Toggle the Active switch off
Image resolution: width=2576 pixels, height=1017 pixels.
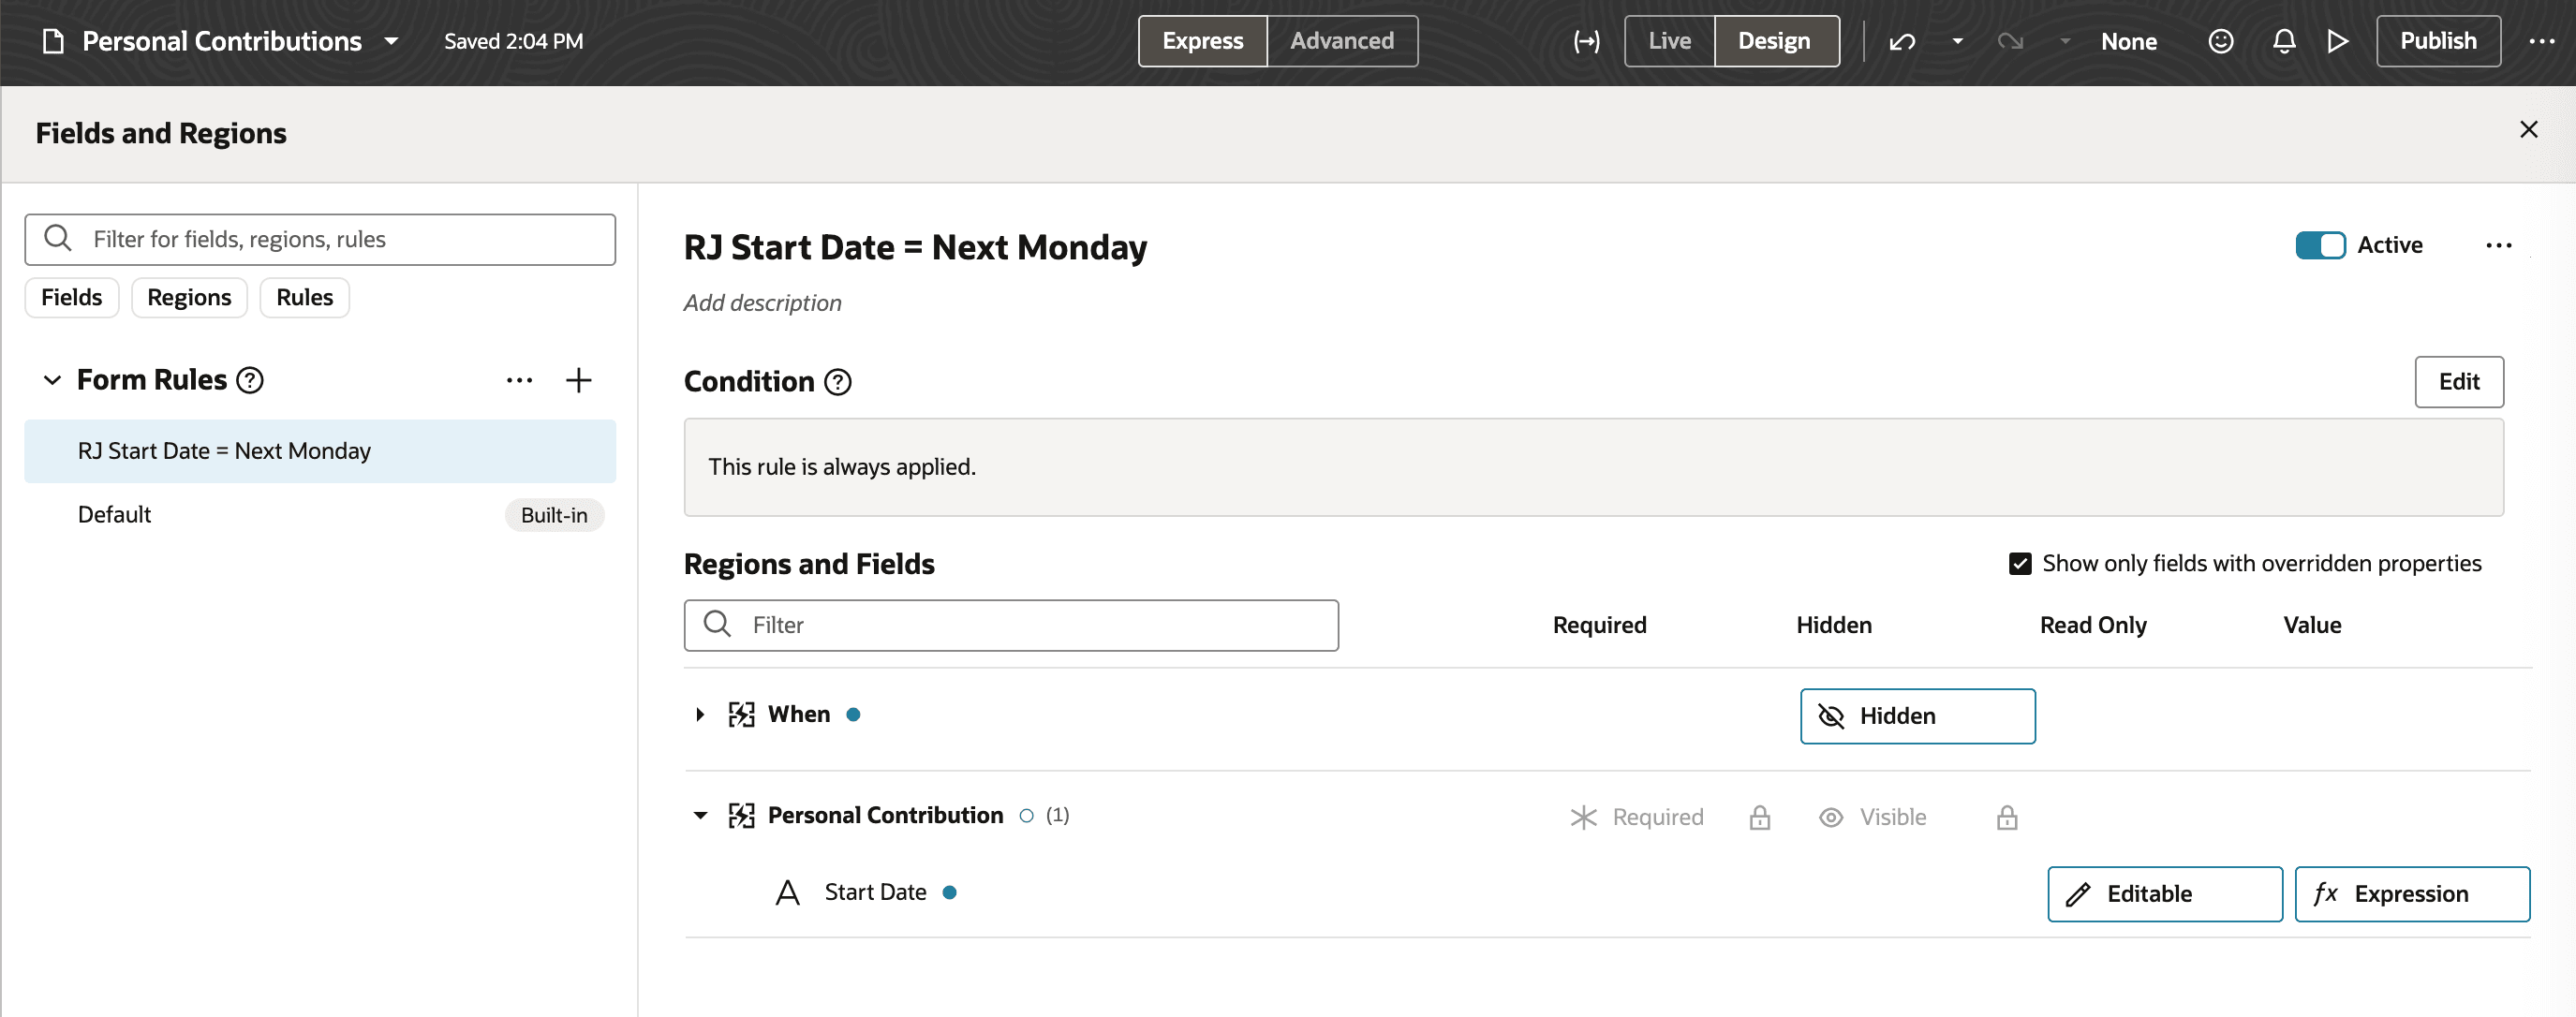click(2319, 245)
